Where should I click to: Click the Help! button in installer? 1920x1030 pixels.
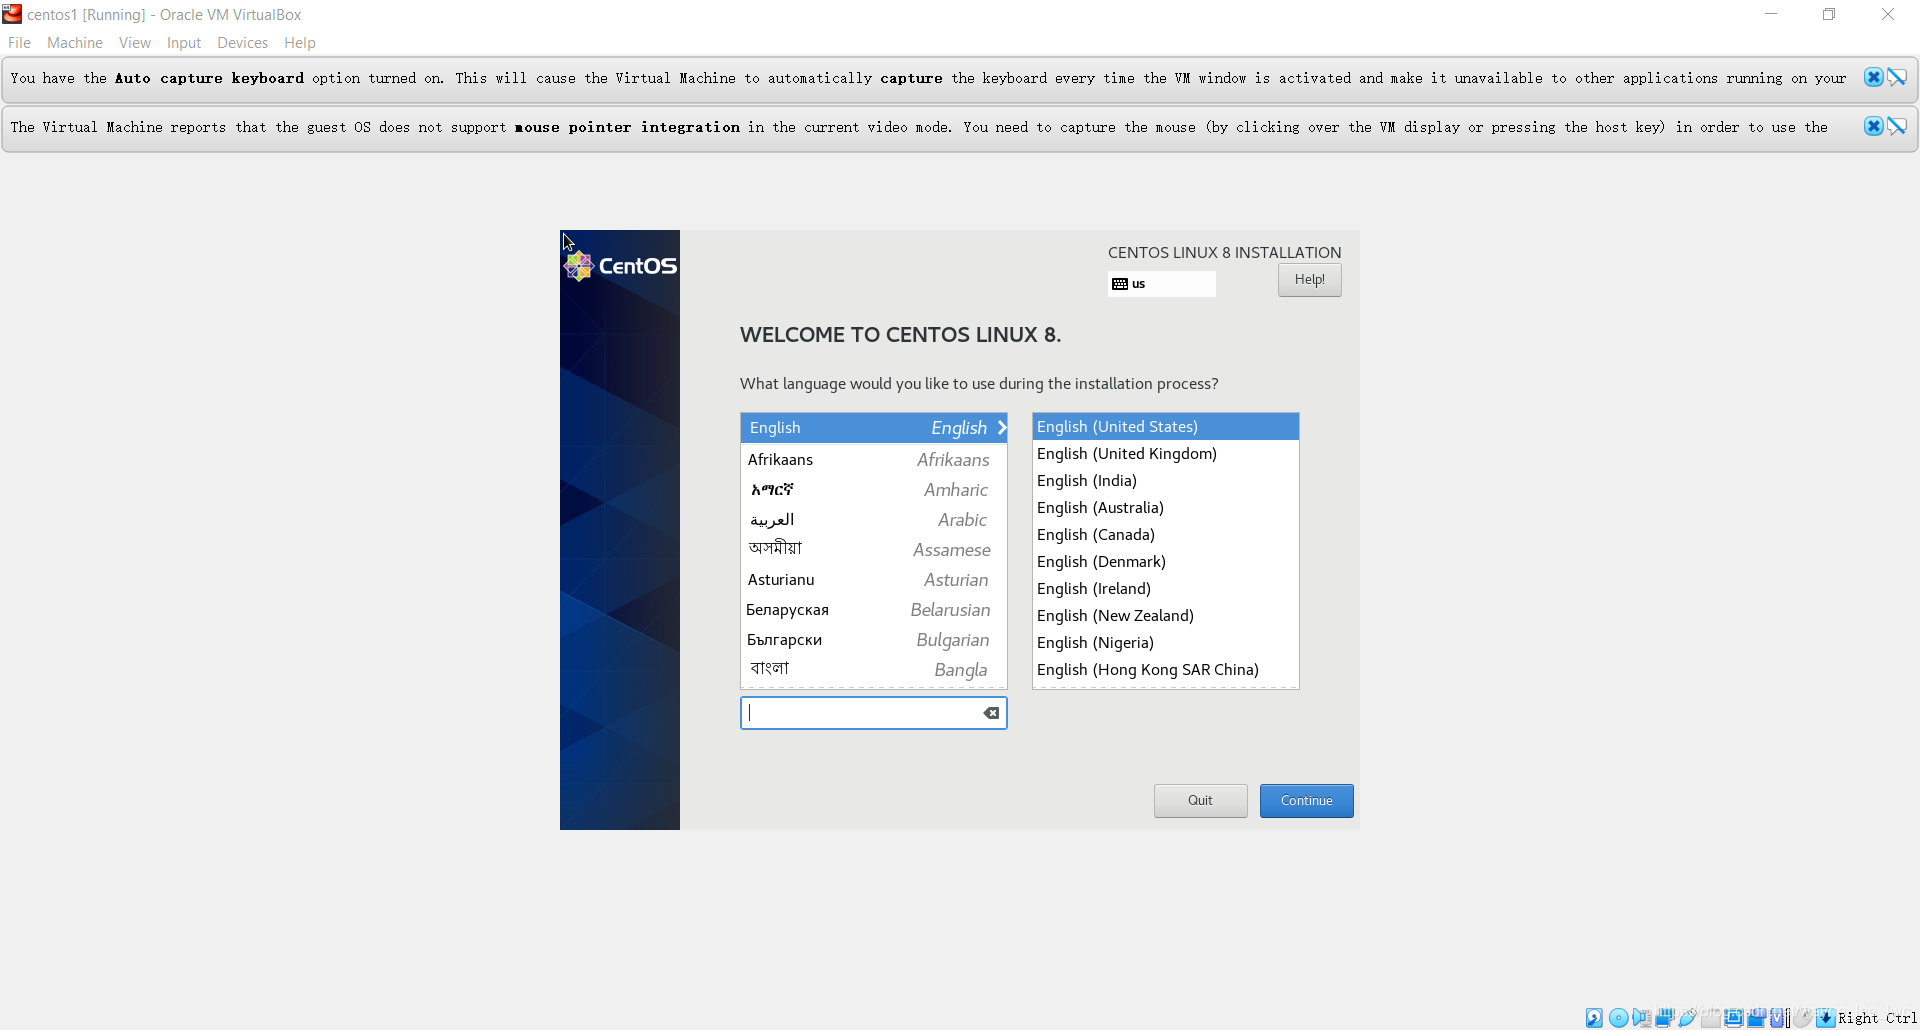1309,280
